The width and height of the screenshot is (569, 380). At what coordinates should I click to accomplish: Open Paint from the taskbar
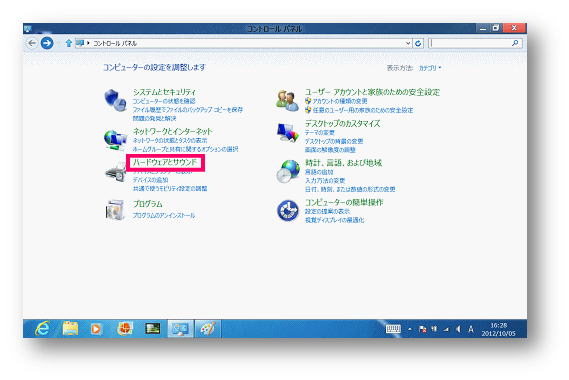pyautogui.click(x=208, y=329)
